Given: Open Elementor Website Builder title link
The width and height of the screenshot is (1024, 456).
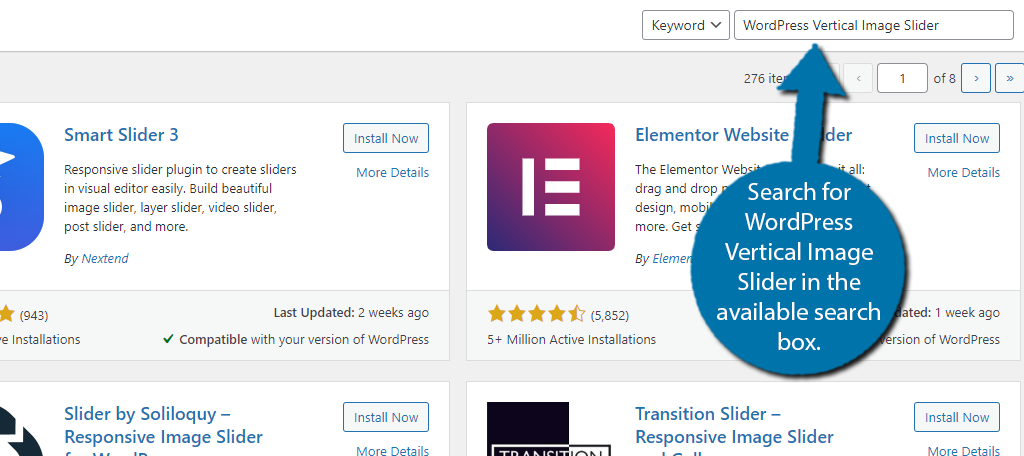Looking at the screenshot, I should click(743, 135).
